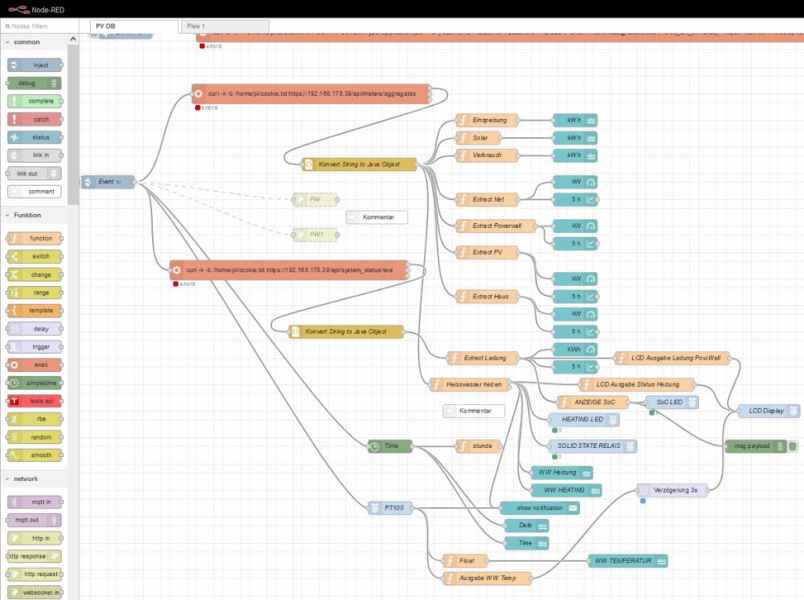The height and width of the screenshot is (600, 804).
Task: Select the mqtt in node in the palette
Action: (34, 502)
